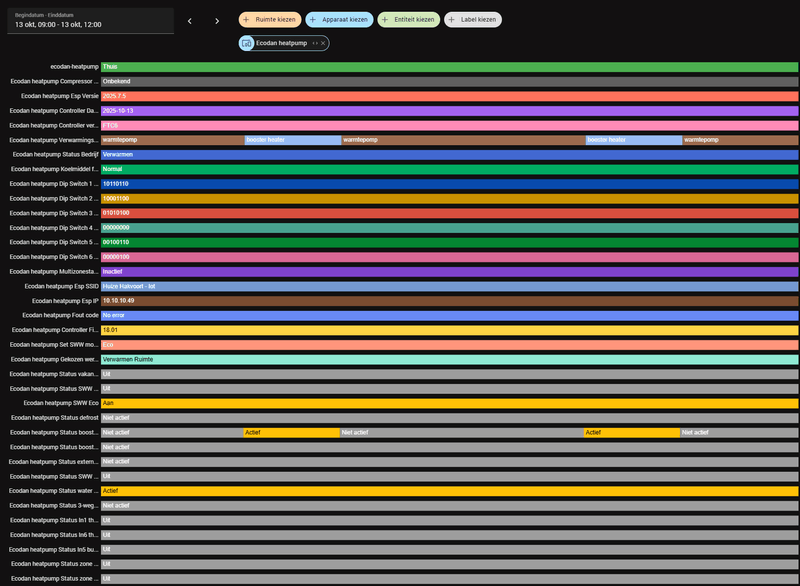
Task: Click the 10.10.10.49 Esp IP bar
Action: (x=449, y=301)
